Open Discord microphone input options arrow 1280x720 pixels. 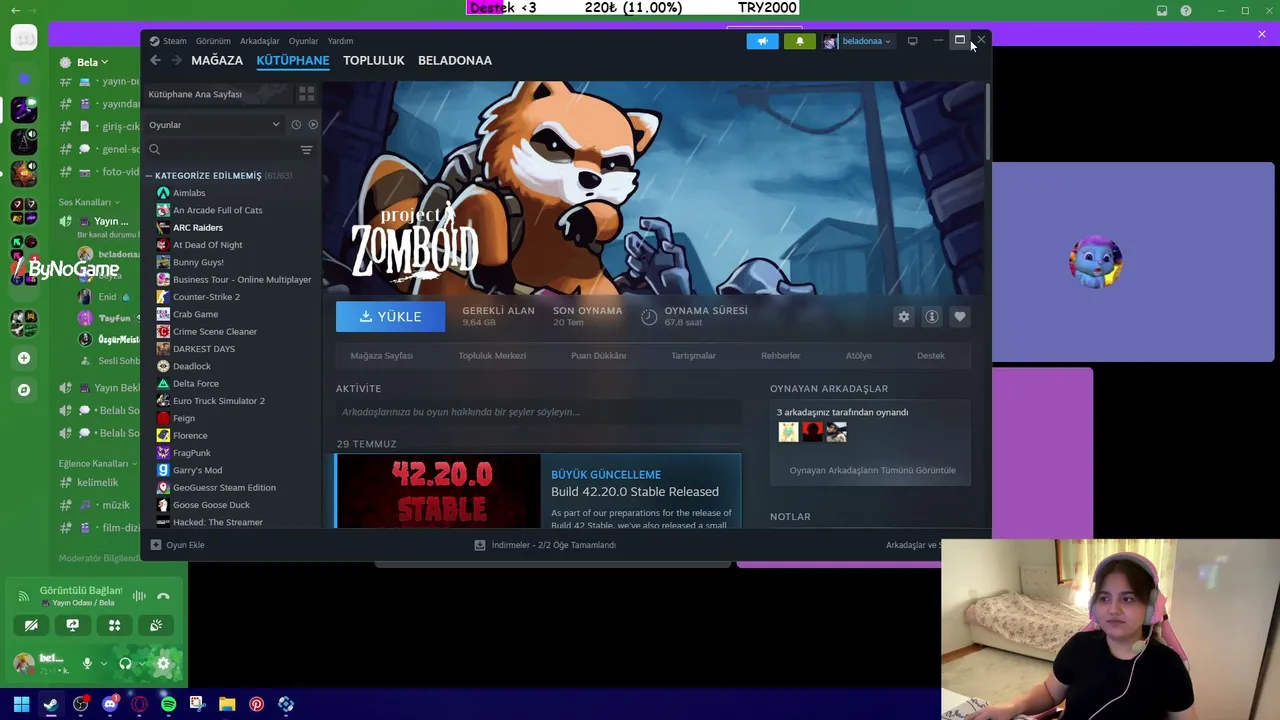(103, 663)
